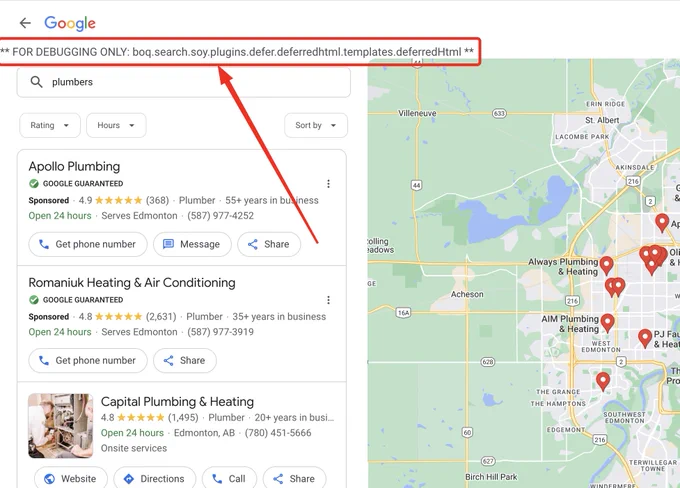Expand the Sort by dropdown

[316, 125]
